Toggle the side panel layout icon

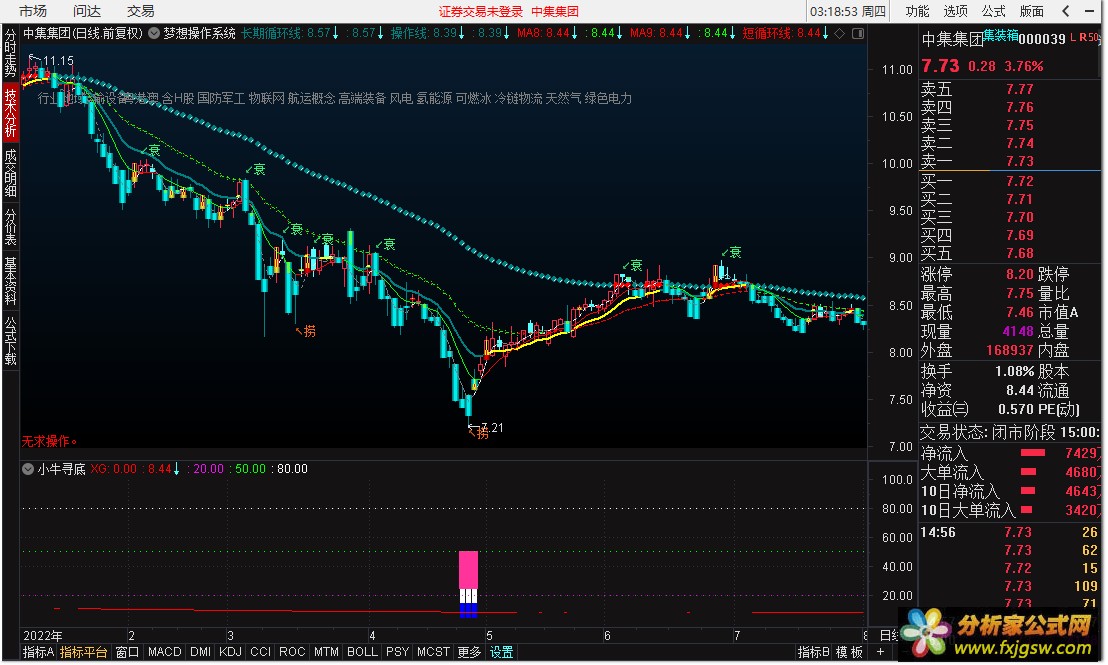pyautogui.click(x=858, y=33)
